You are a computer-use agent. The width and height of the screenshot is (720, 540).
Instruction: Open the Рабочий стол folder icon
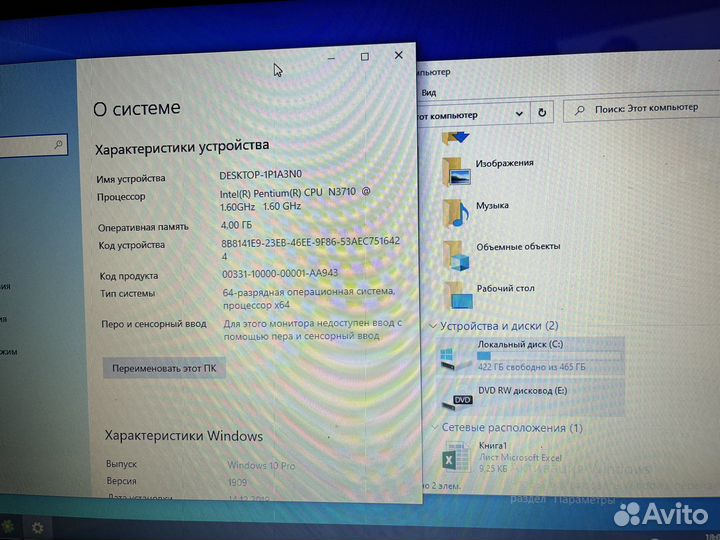pyautogui.click(x=458, y=296)
